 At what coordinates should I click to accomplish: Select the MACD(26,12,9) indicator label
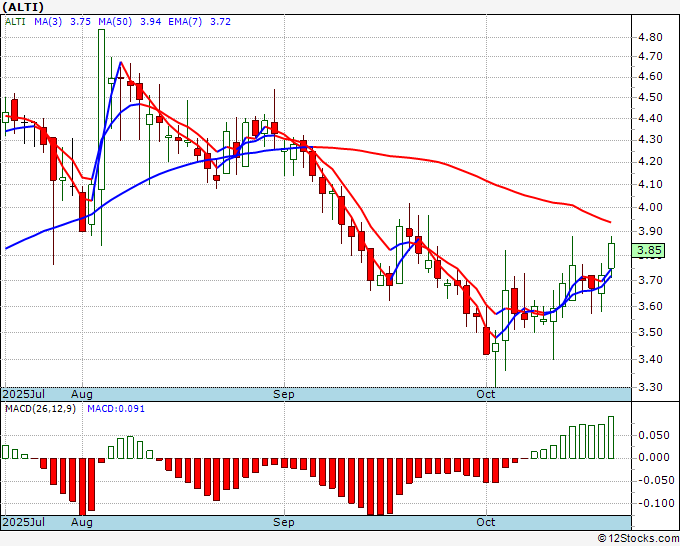coord(40,409)
